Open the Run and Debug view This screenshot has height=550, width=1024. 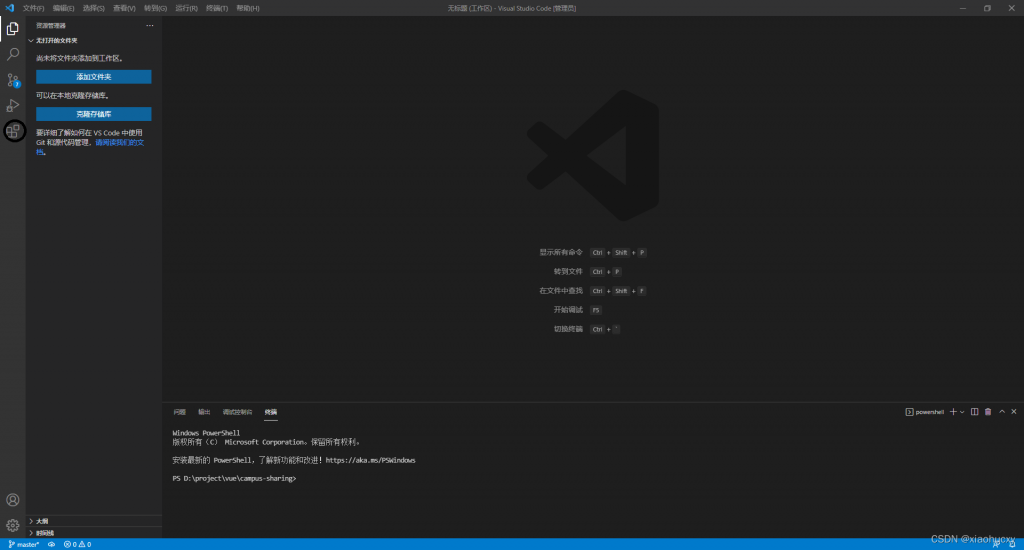(x=12, y=106)
